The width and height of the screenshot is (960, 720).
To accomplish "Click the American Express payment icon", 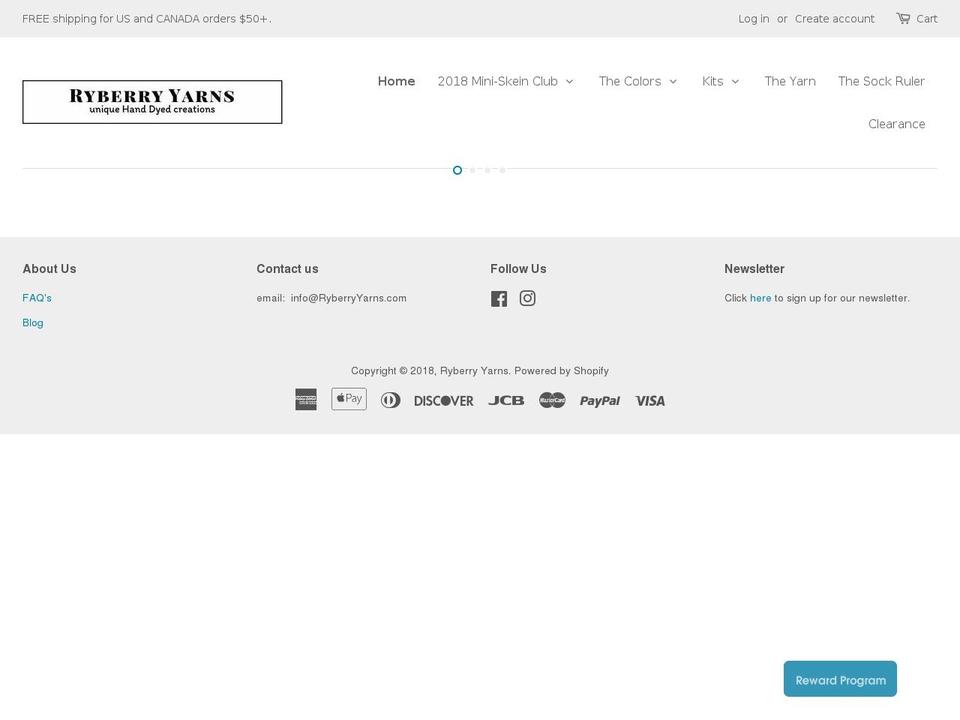I will point(306,400).
